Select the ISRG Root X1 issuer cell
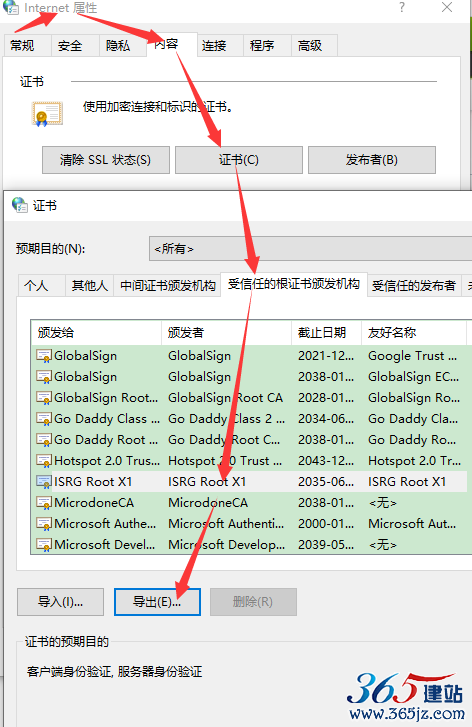This screenshot has width=472, height=727. [x=207, y=482]
